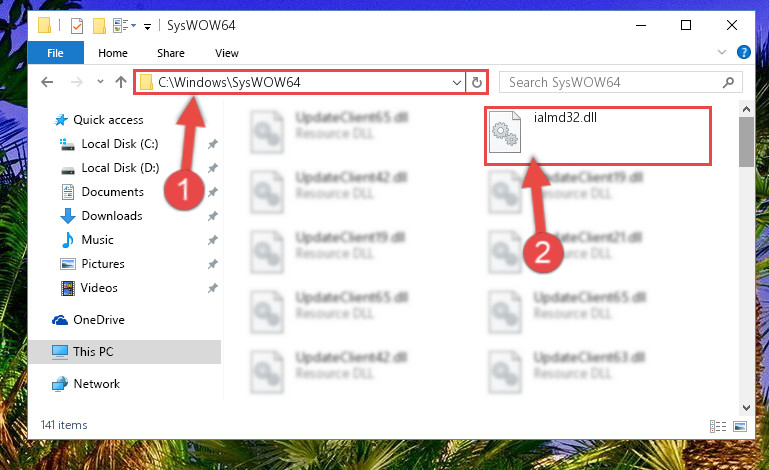
Task: Expand the ribbon with the chevron
Action: (x=722, y=52)
